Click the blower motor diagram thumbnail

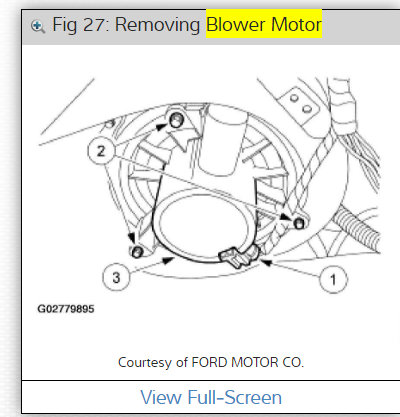210,187
